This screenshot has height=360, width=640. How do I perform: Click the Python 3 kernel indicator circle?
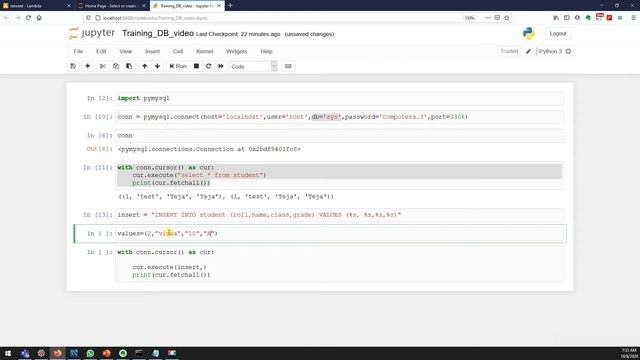[x=568, y=51]
